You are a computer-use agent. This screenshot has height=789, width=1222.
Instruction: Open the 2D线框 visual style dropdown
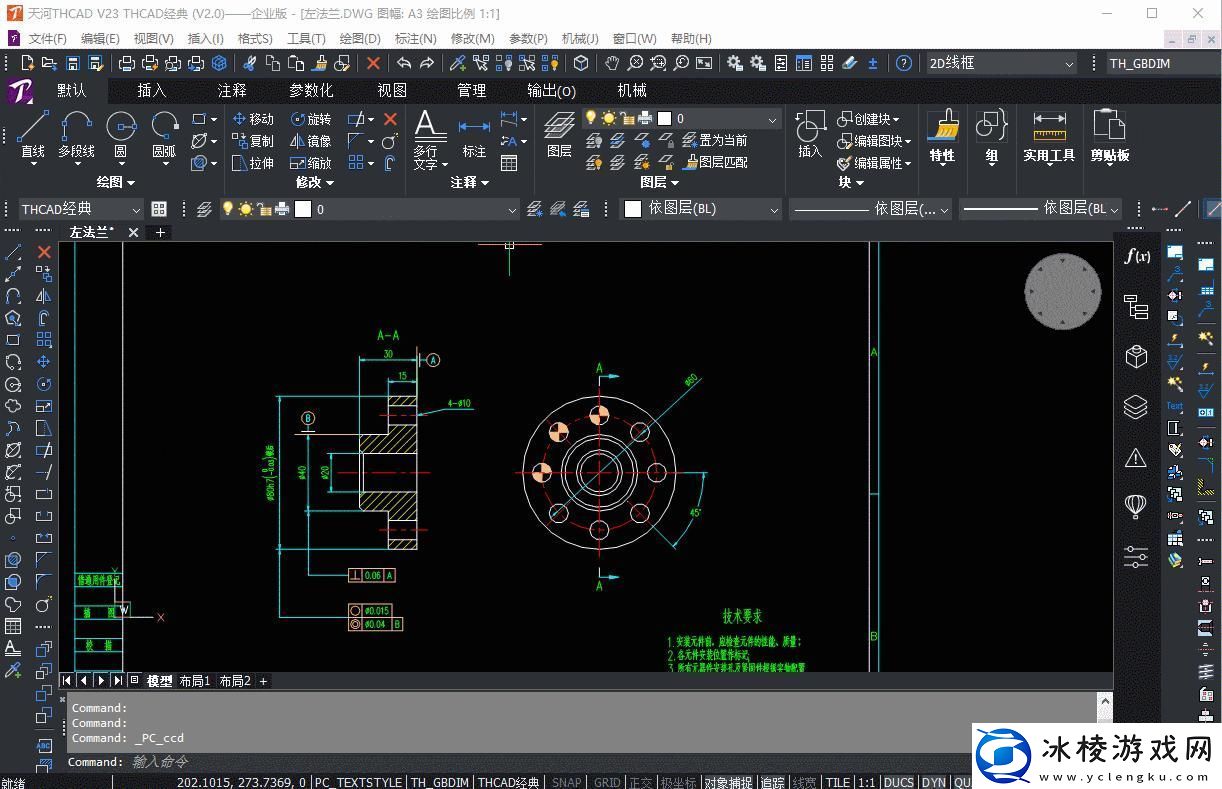[x=1000, y=63]
